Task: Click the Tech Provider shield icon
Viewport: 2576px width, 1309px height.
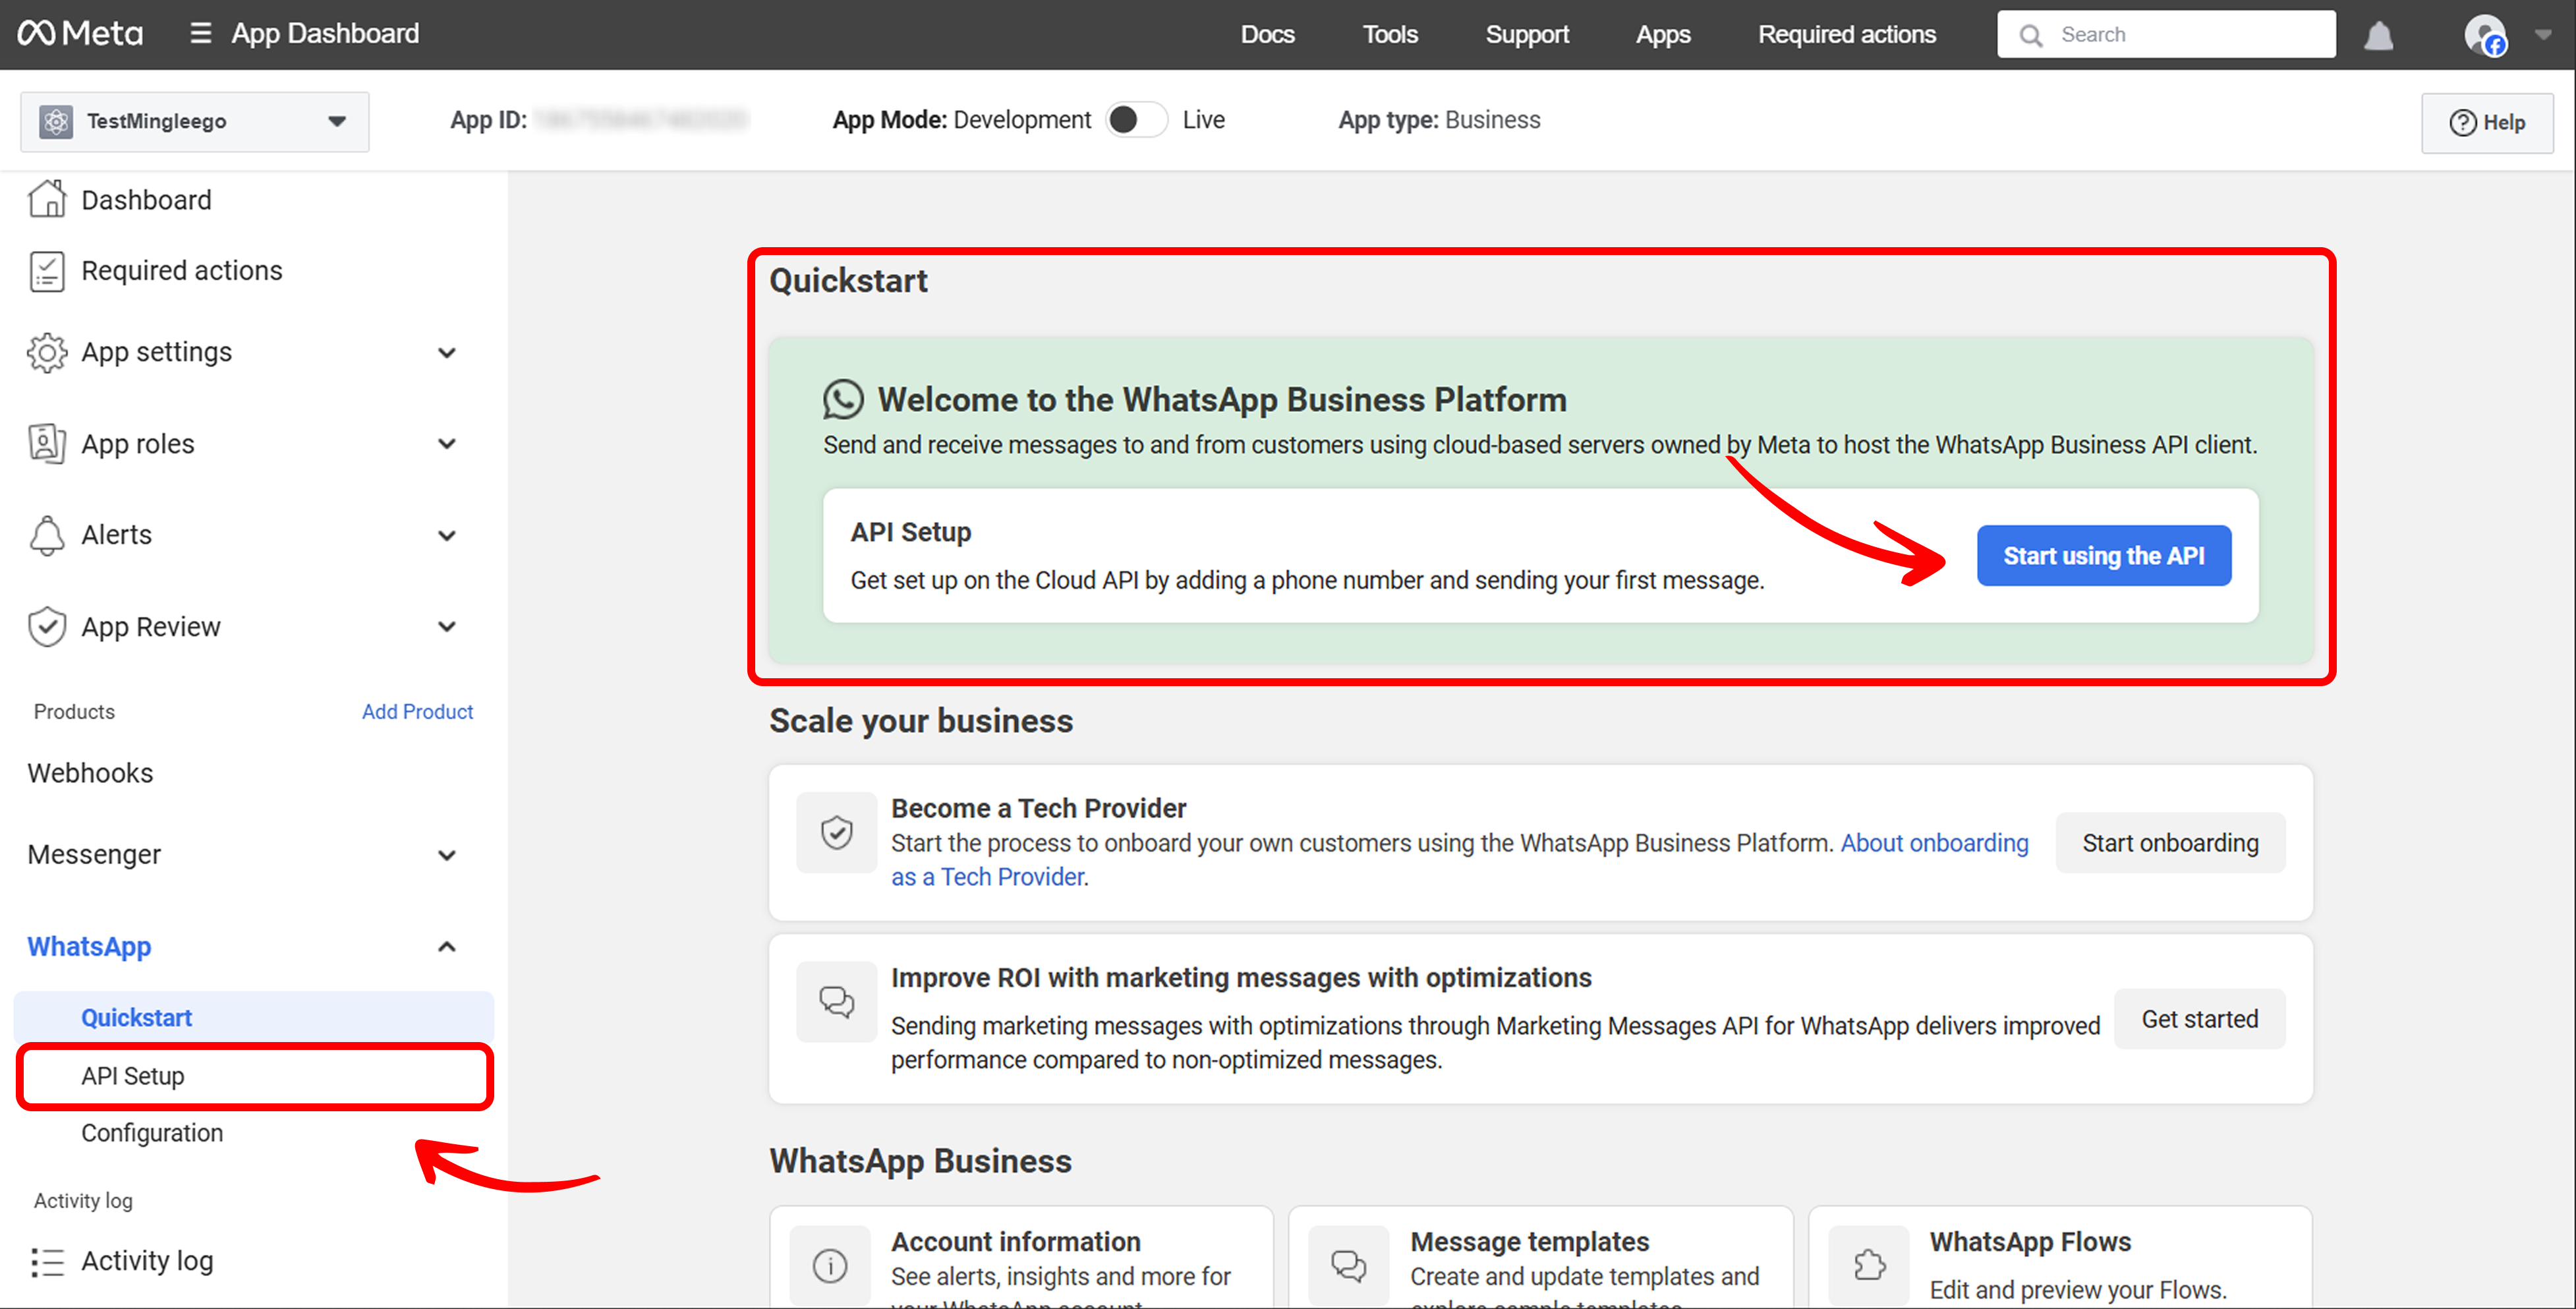Action: pos(837,832)
